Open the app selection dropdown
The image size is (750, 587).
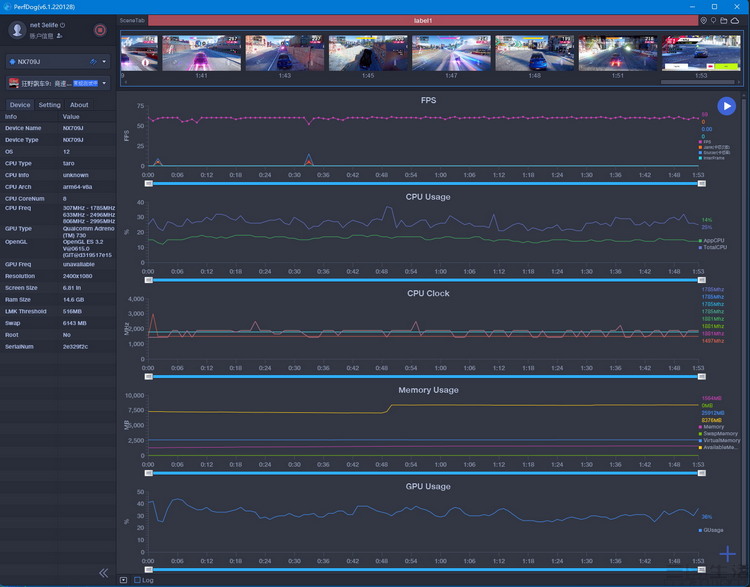tap(56, 83)
